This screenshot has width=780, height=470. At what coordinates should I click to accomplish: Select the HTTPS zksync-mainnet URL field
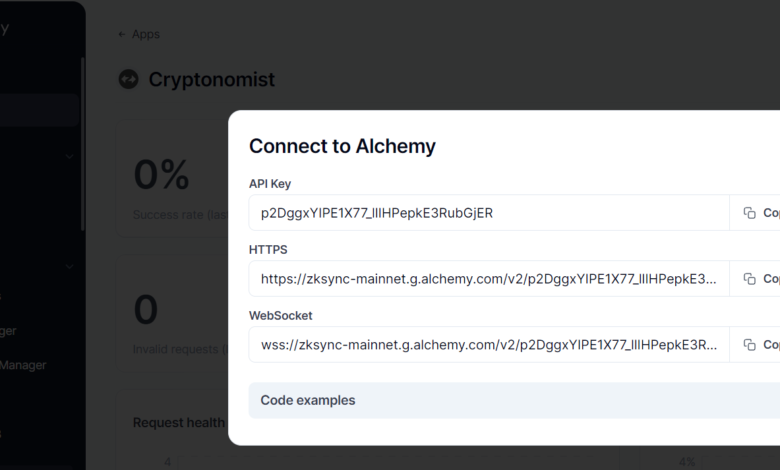tap(489, 279)
